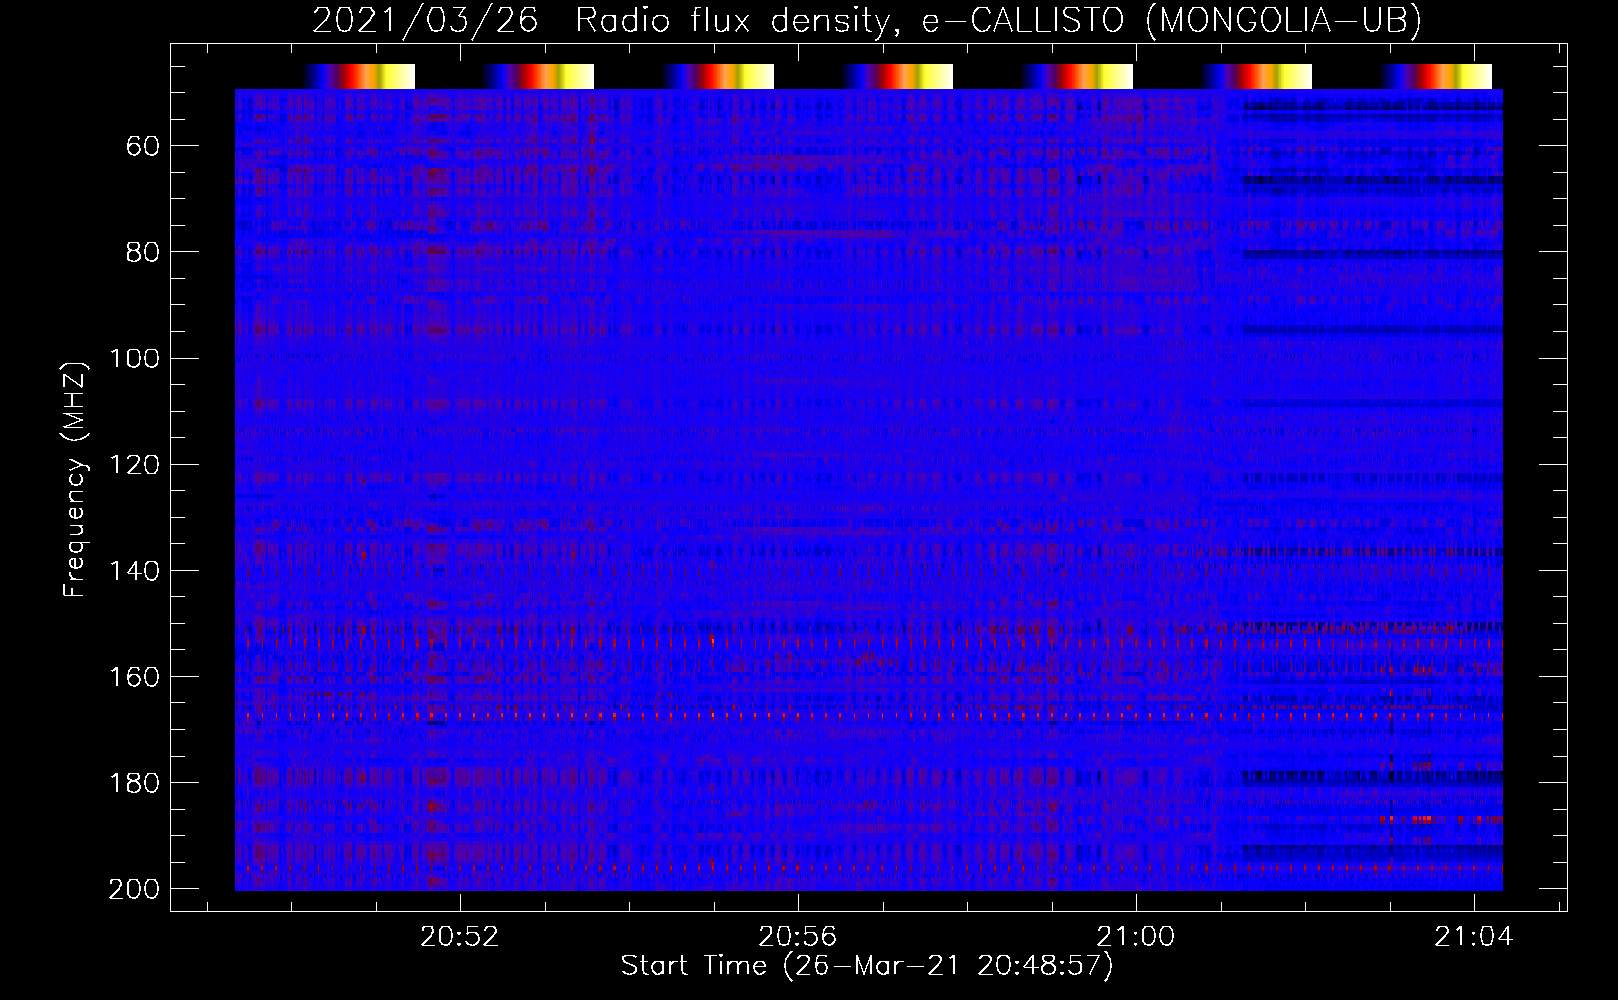Click the 21:00 time tick label
Screen dimensions: 1618x1000
(x=1135, y=937)
